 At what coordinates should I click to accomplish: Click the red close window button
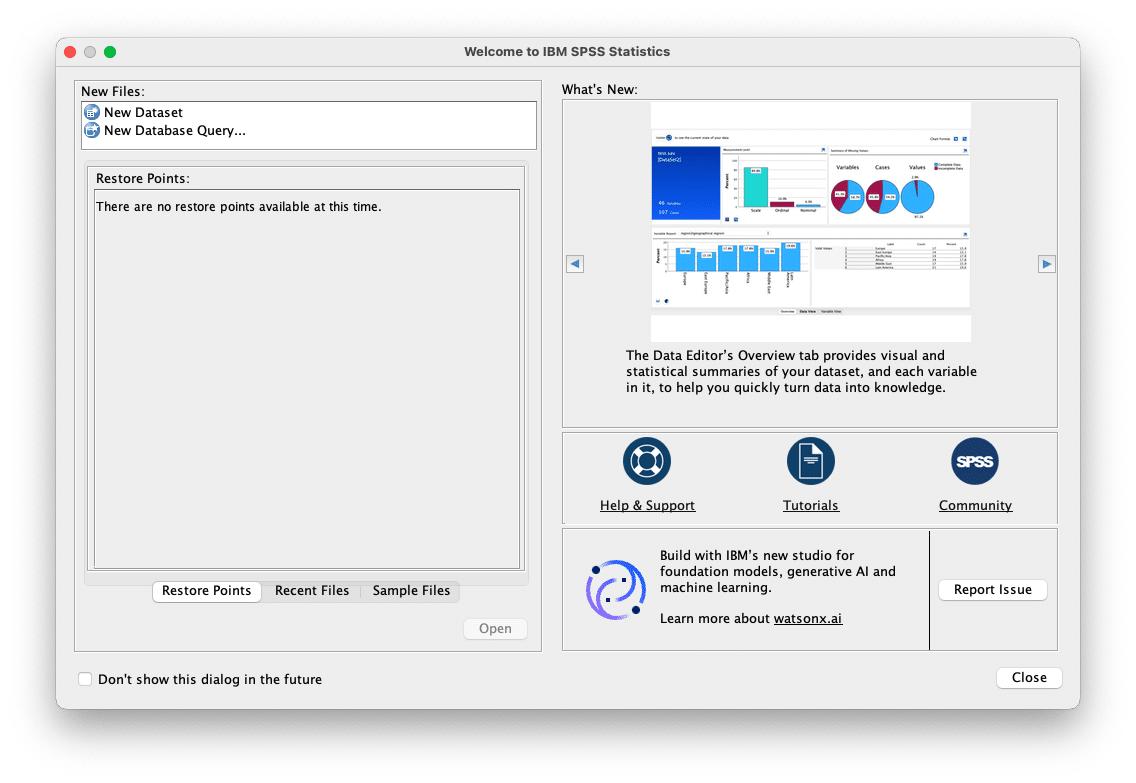(x=70, y=52)
